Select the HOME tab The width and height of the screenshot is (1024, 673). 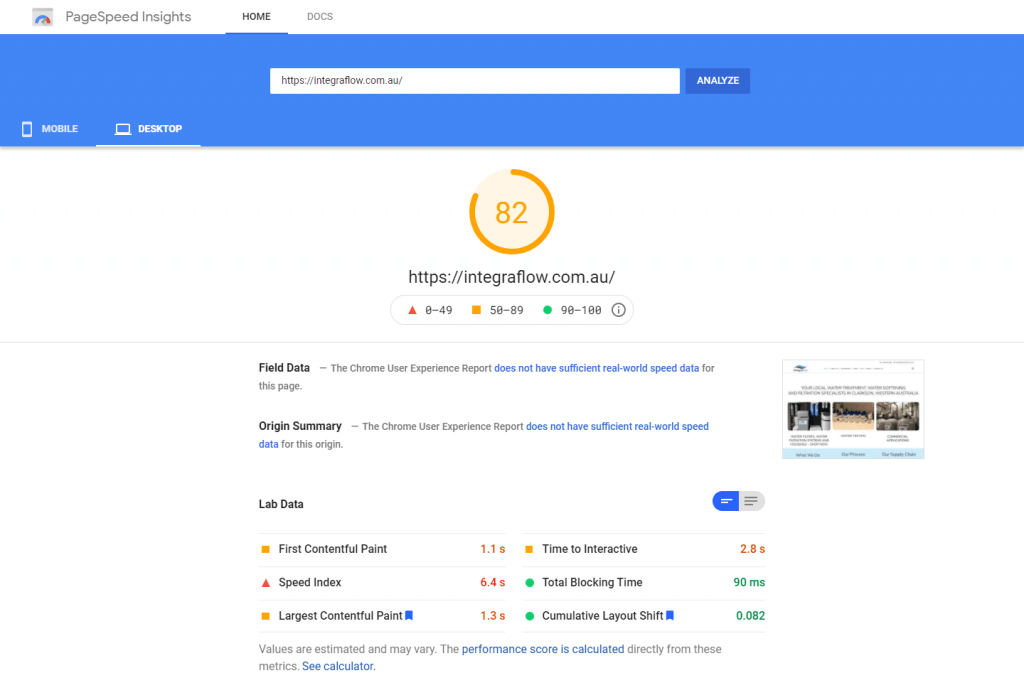click(256, 16)
